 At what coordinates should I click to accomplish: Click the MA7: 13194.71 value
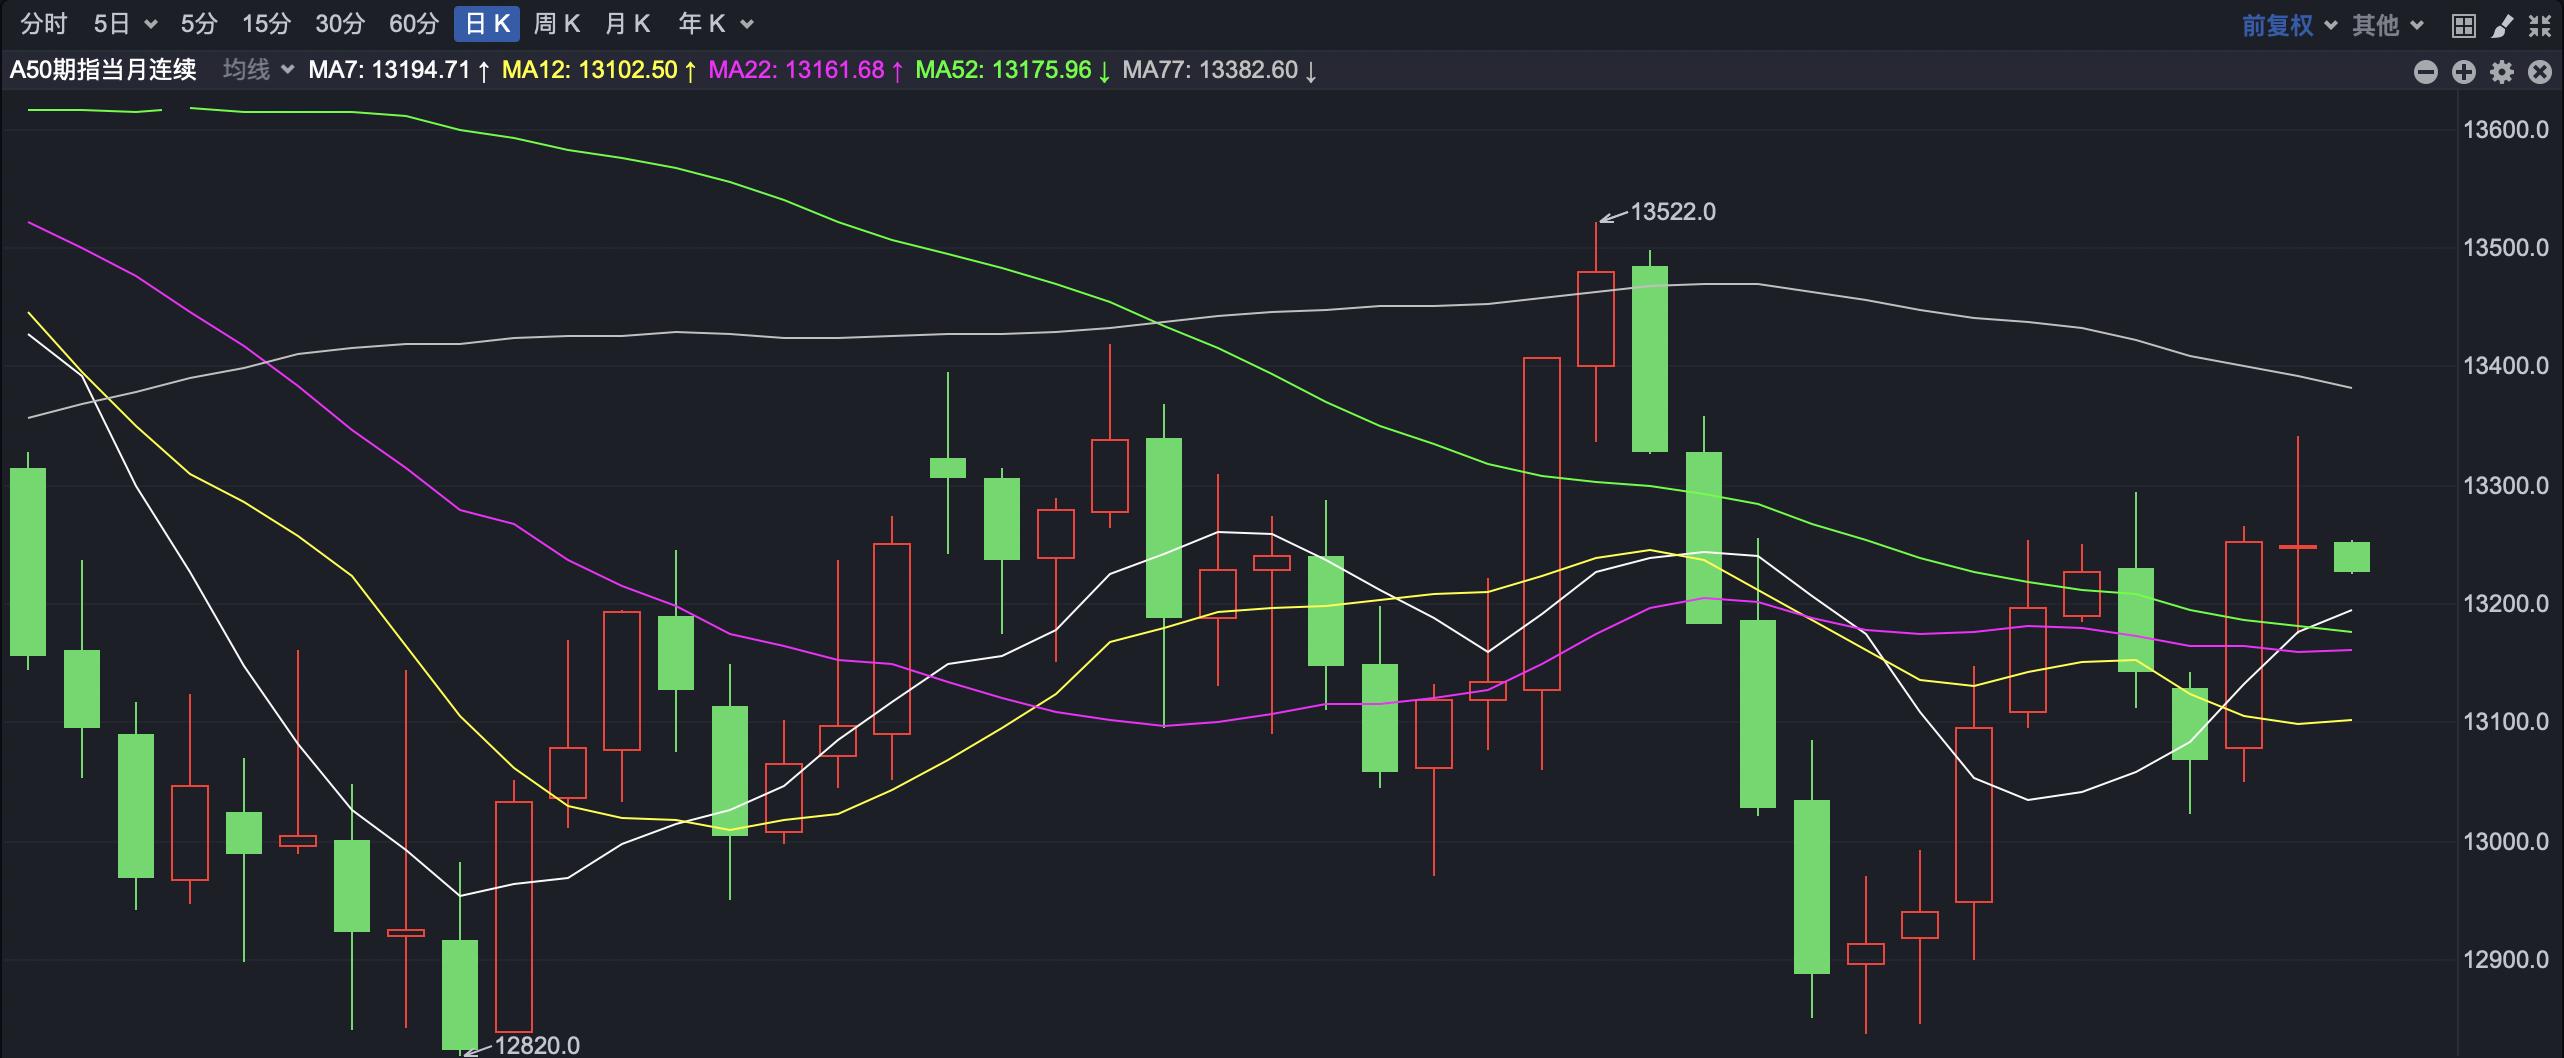coord(399,70)
